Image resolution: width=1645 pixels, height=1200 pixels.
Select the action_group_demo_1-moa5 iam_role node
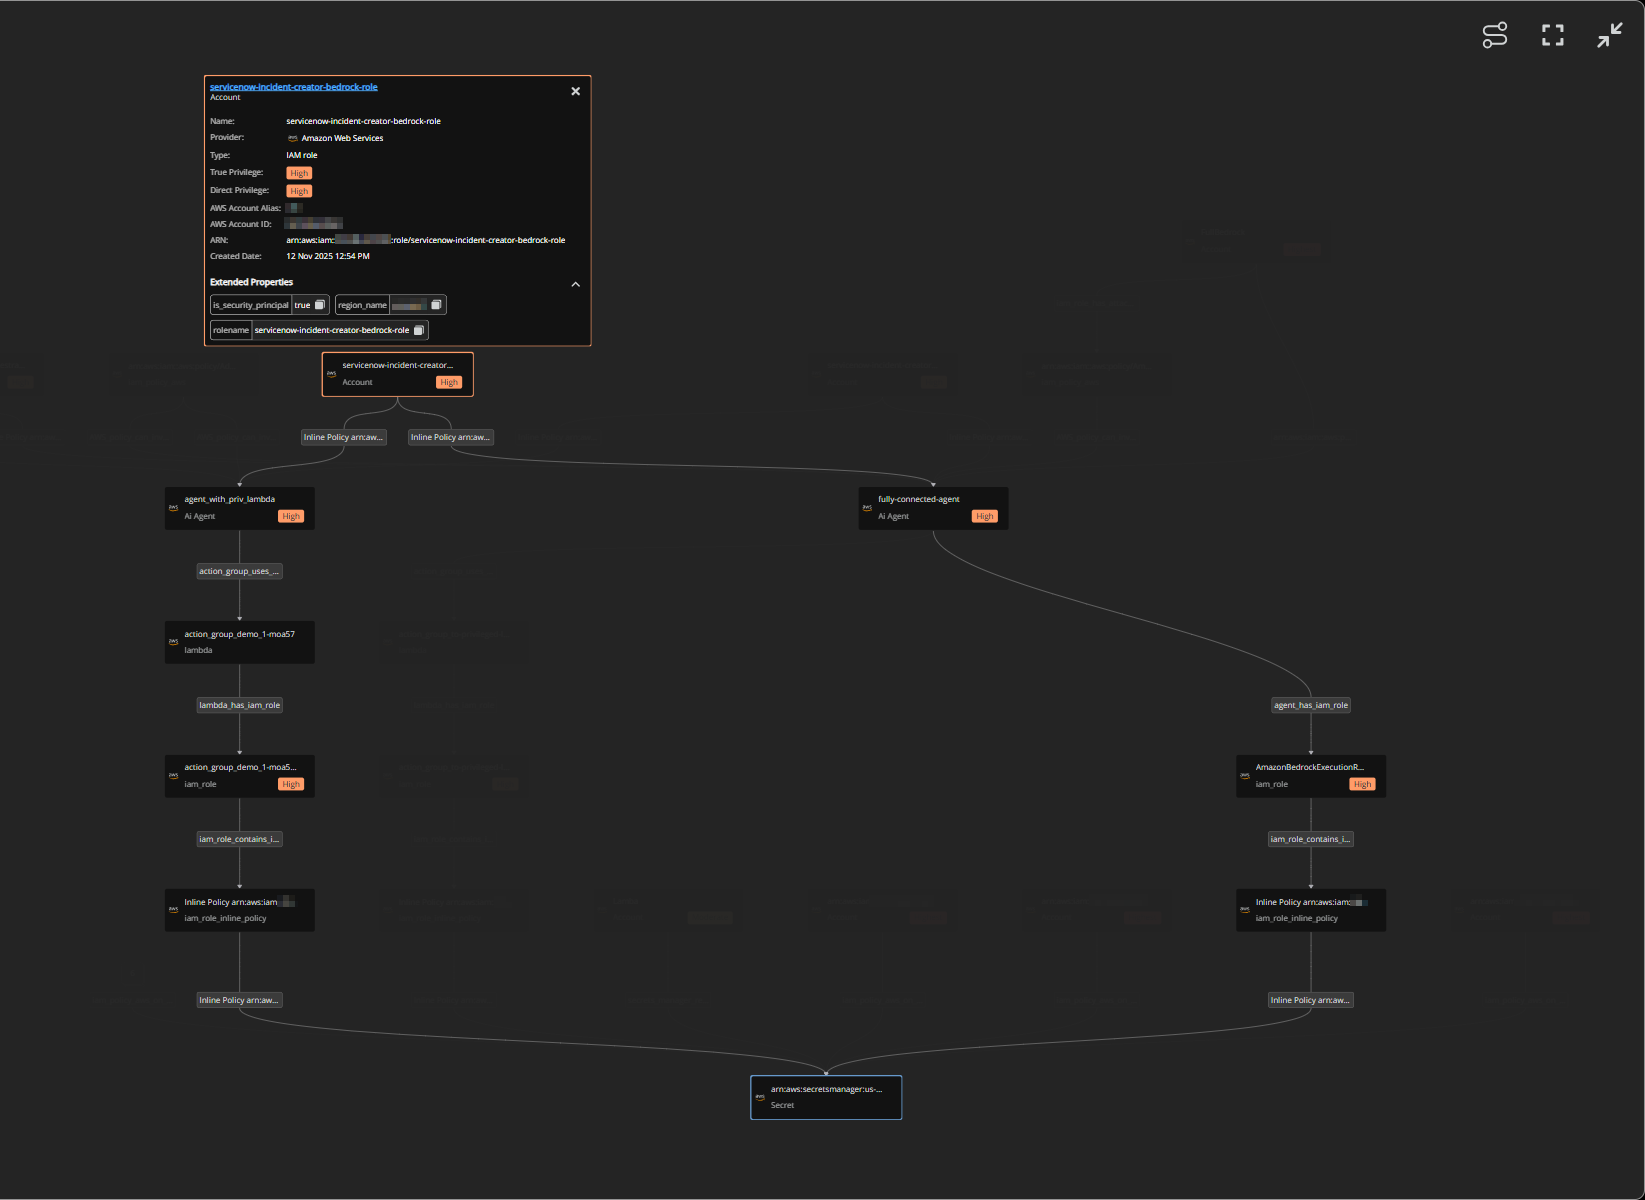coord(240,776)
